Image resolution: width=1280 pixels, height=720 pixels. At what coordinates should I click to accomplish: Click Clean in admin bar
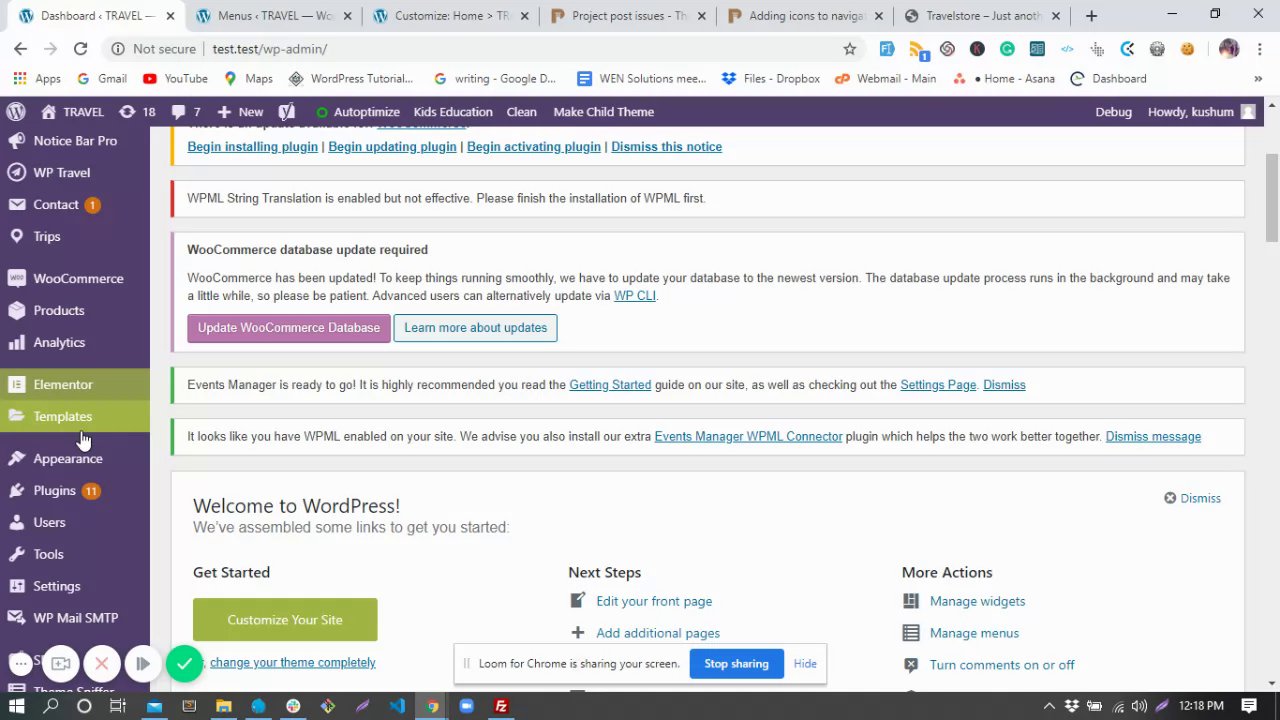(x=521, y=112)
